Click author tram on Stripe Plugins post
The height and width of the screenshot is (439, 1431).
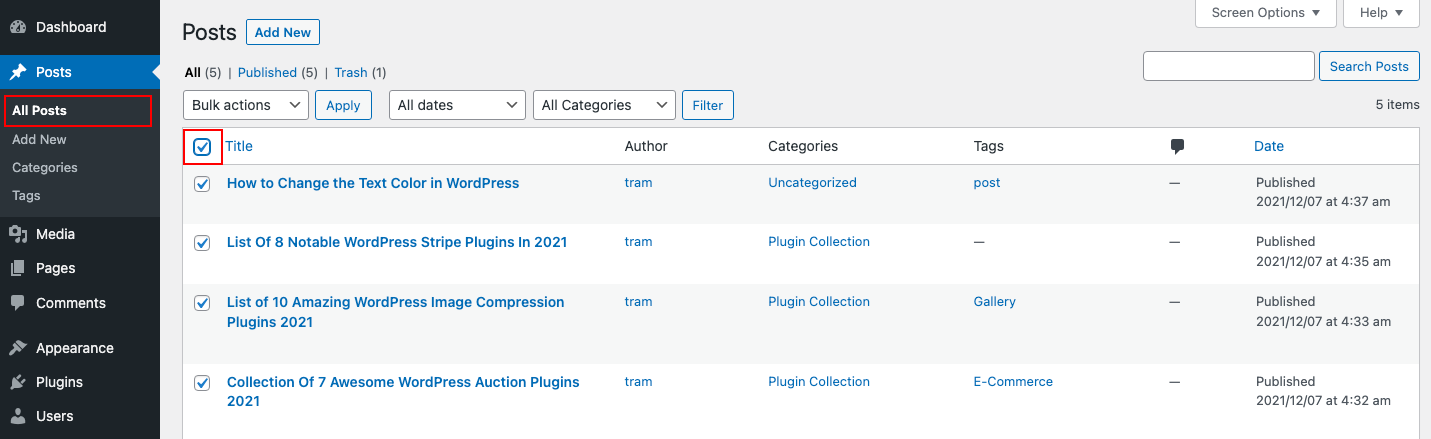pos(638,242)
